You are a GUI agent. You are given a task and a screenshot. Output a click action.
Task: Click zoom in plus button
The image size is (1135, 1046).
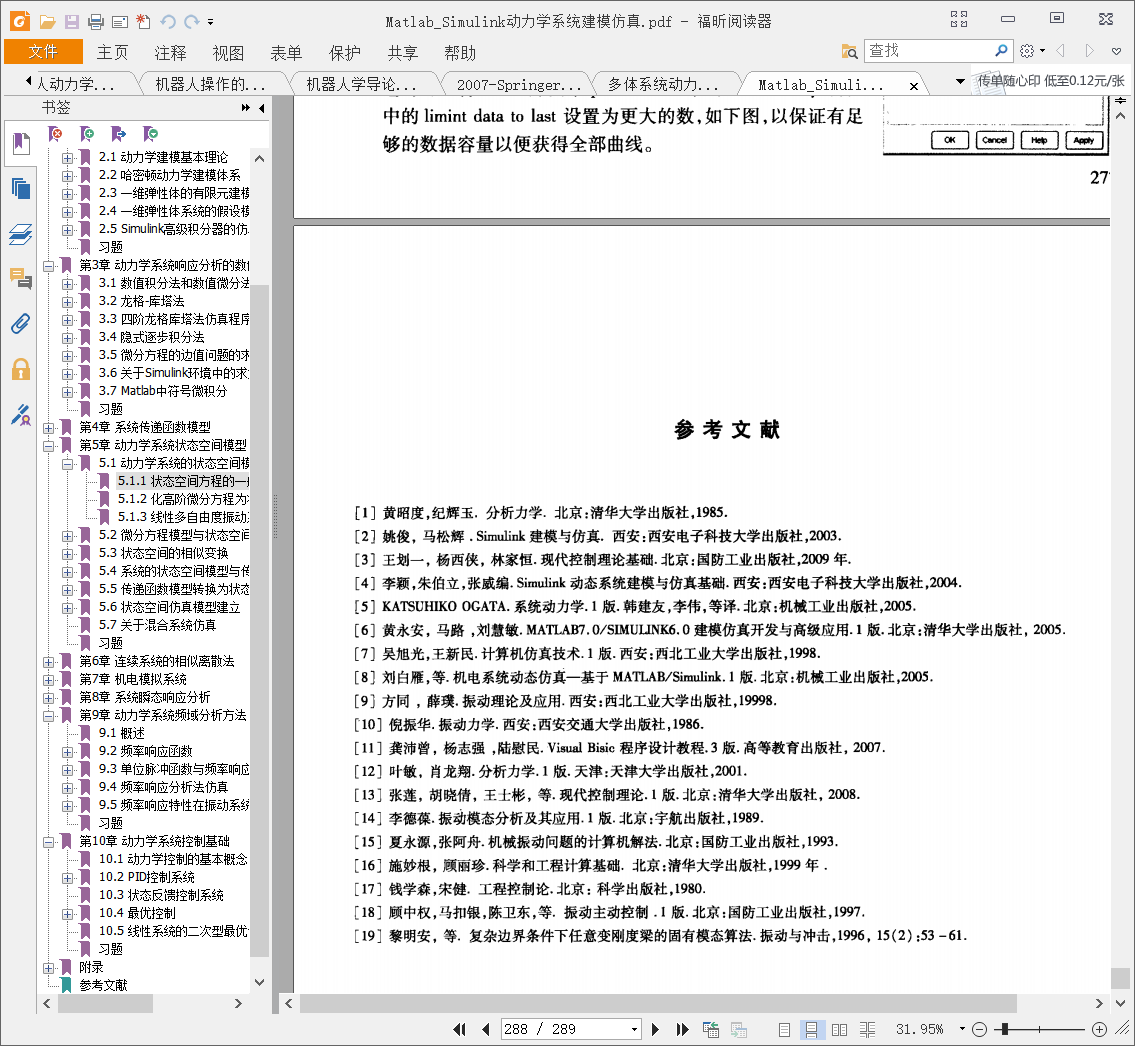[x=1099, y=1029]
